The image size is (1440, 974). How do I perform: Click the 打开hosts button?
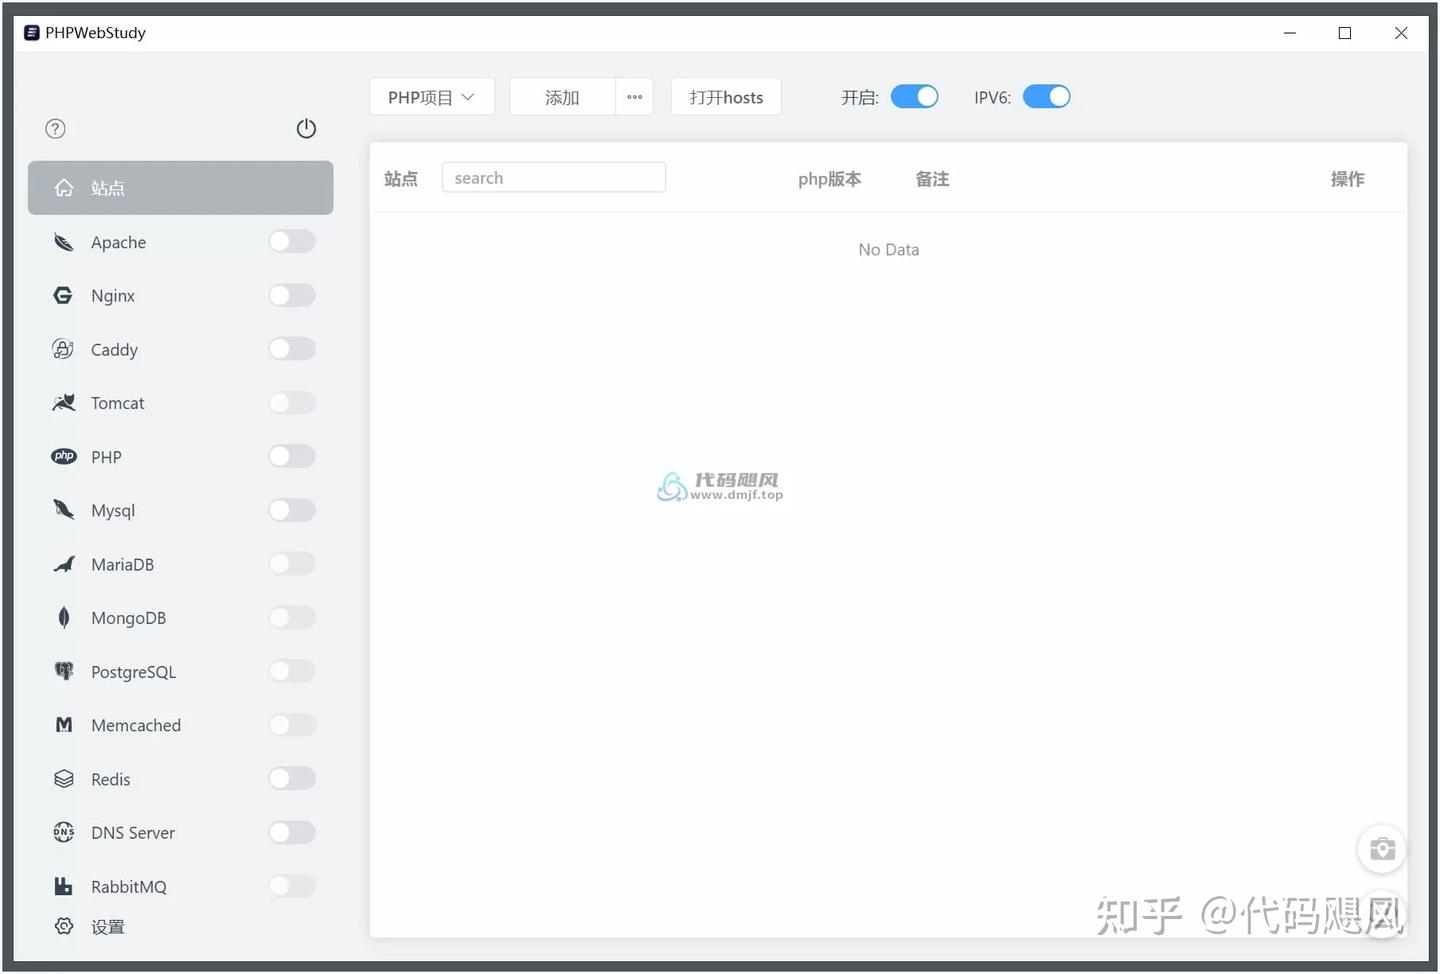pyautogui.click(x=726, y=96)
